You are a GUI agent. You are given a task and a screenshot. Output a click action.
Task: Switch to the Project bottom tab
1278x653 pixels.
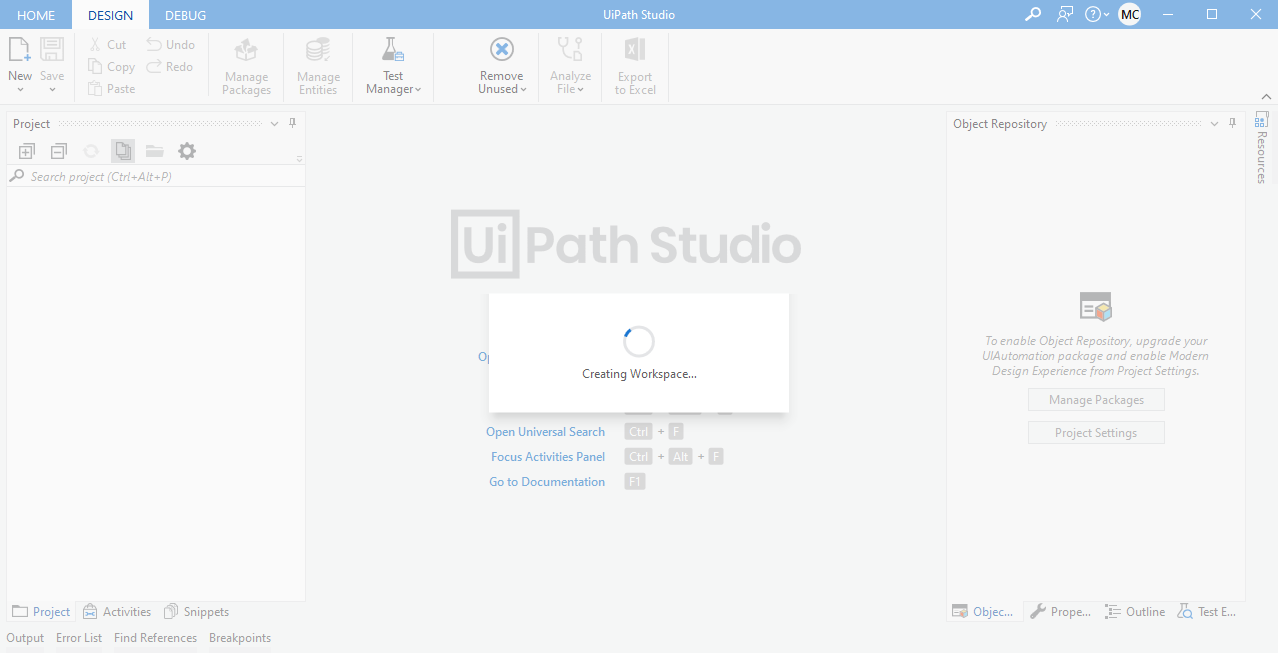click(41, 612)
